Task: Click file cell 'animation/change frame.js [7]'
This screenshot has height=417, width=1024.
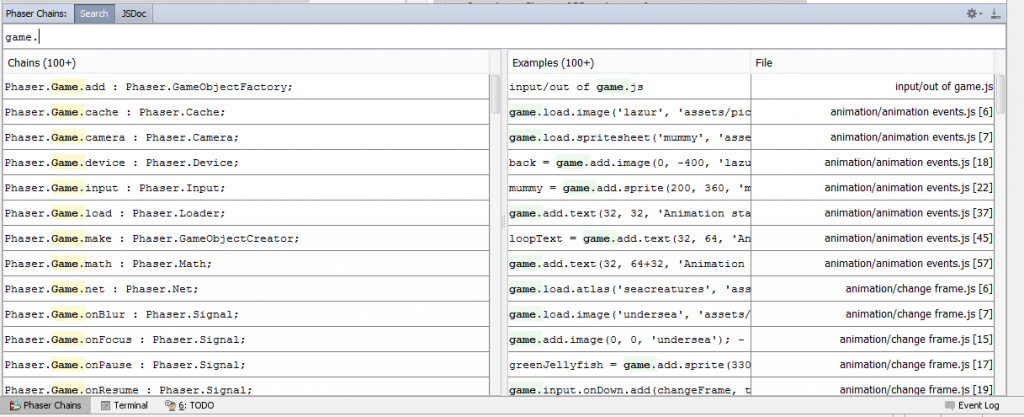Action: pos(872,315)
